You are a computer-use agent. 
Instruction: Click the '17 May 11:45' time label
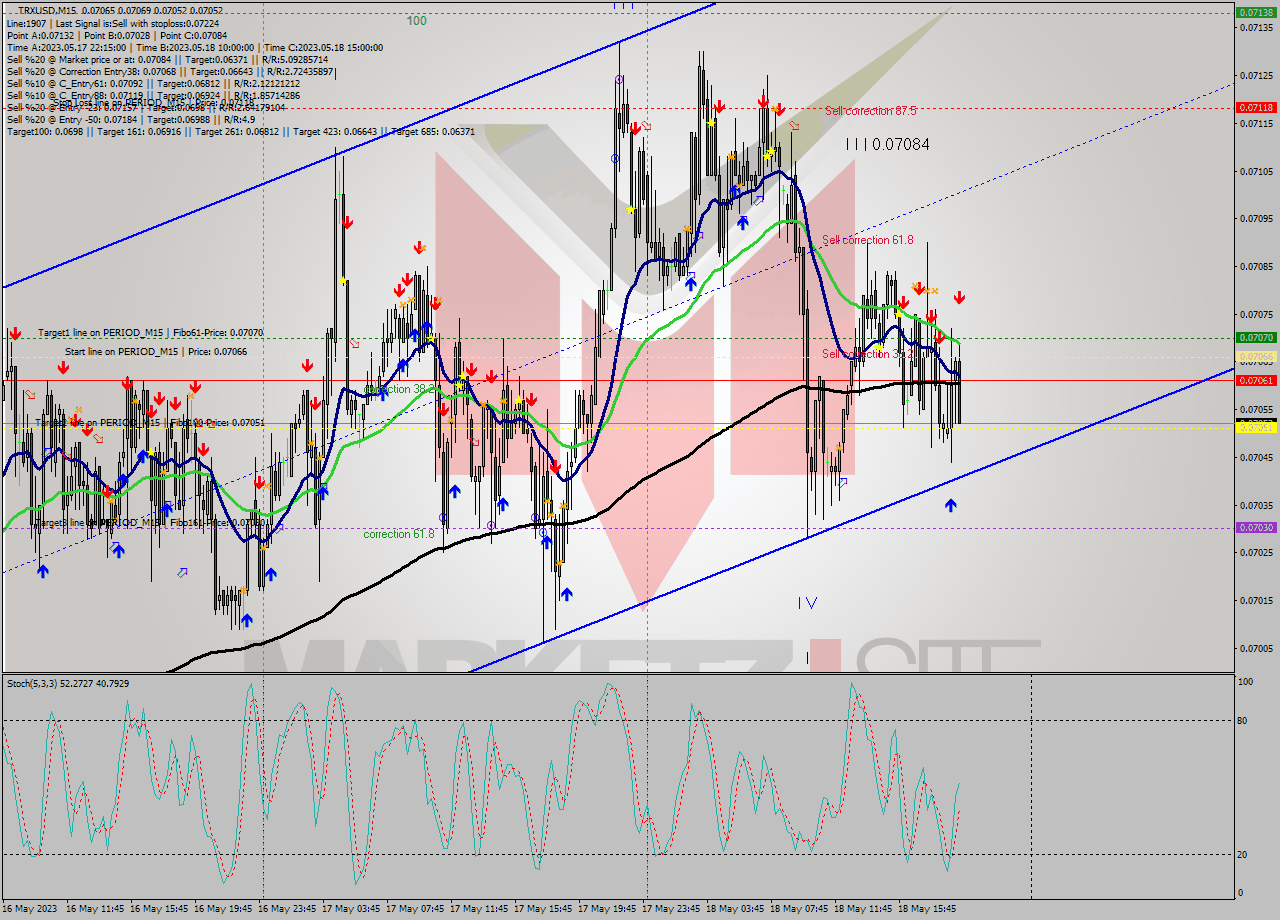point(479,909)
